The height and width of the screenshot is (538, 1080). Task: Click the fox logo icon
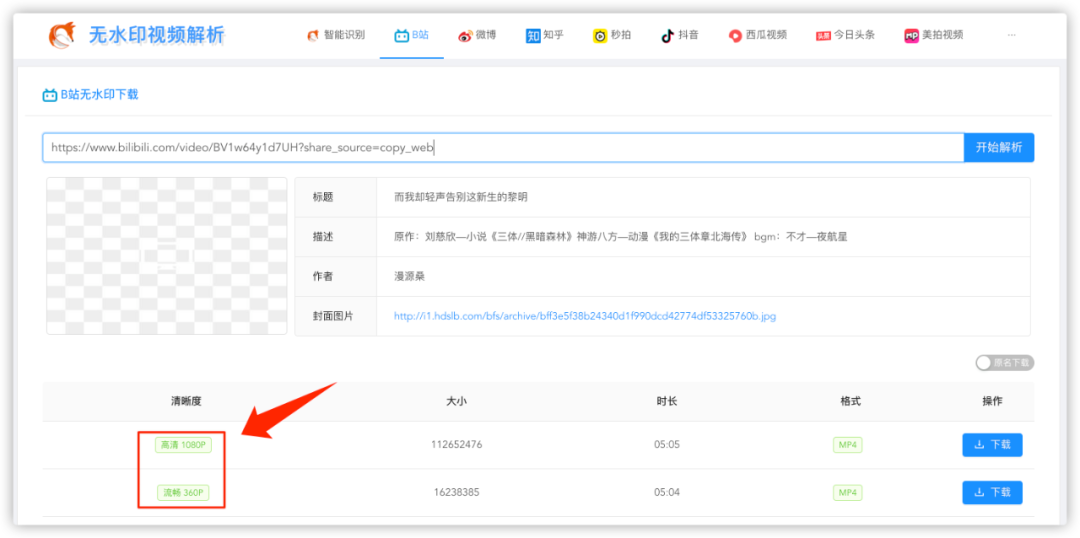tap(62, 35)
